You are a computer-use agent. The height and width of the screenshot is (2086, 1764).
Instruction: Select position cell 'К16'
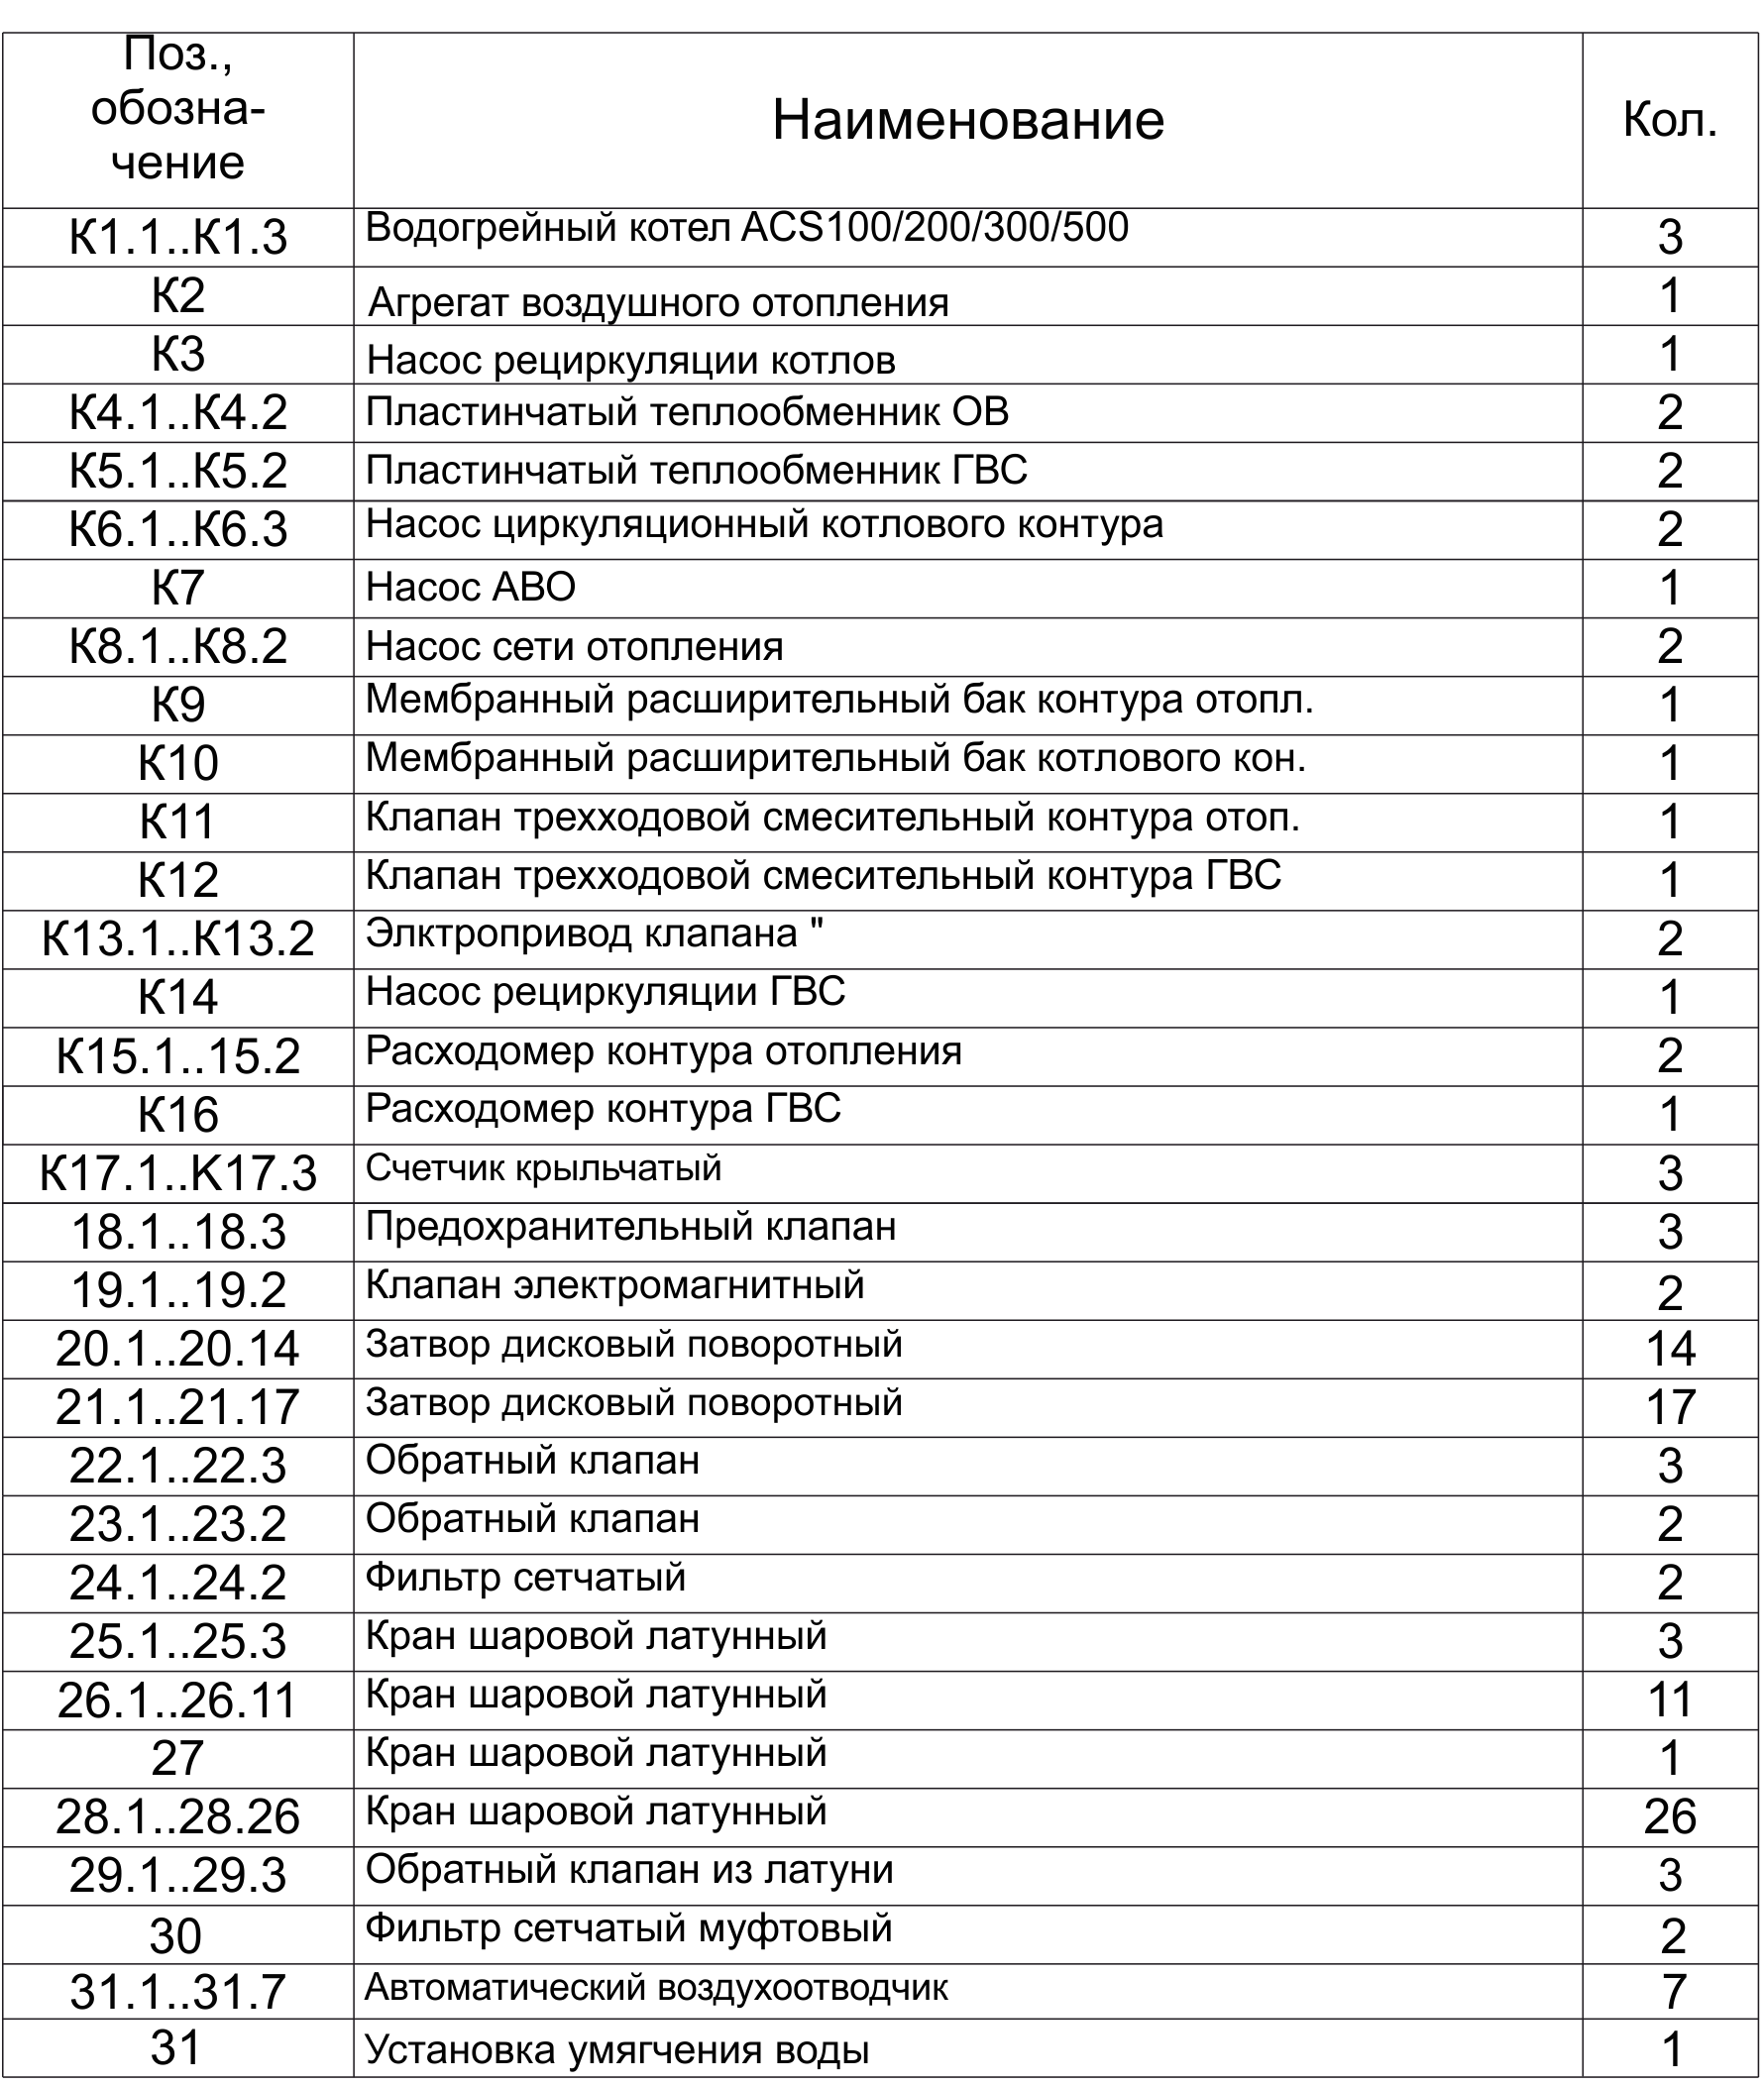[178, 1114]
